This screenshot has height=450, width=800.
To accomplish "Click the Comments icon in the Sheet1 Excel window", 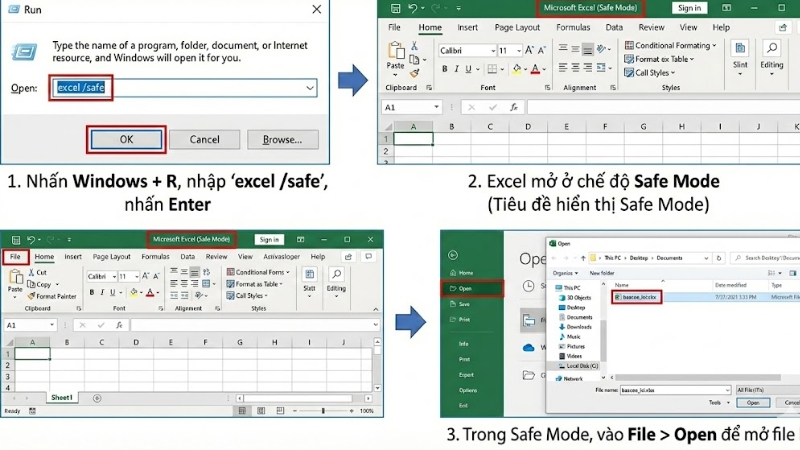I will [x=368, y=256].
